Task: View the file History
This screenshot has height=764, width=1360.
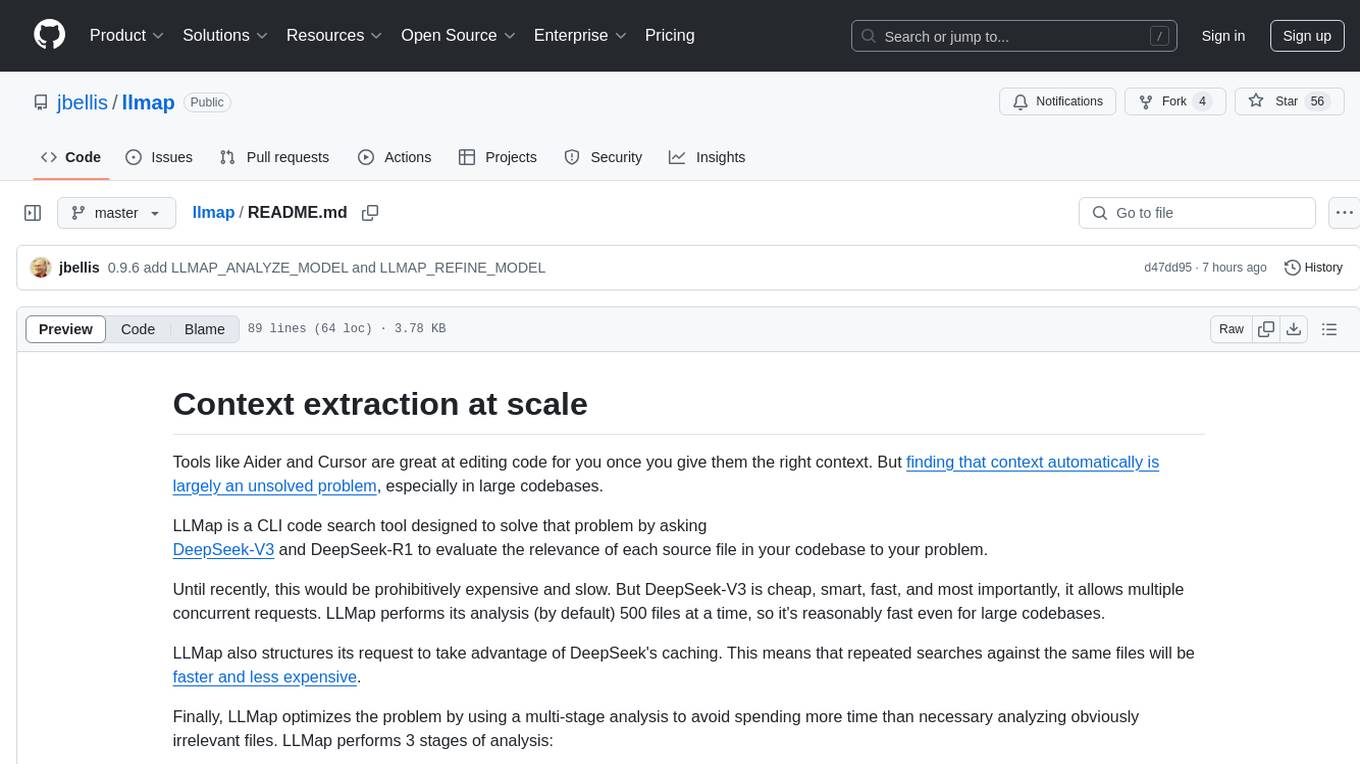Action: 1313,267
